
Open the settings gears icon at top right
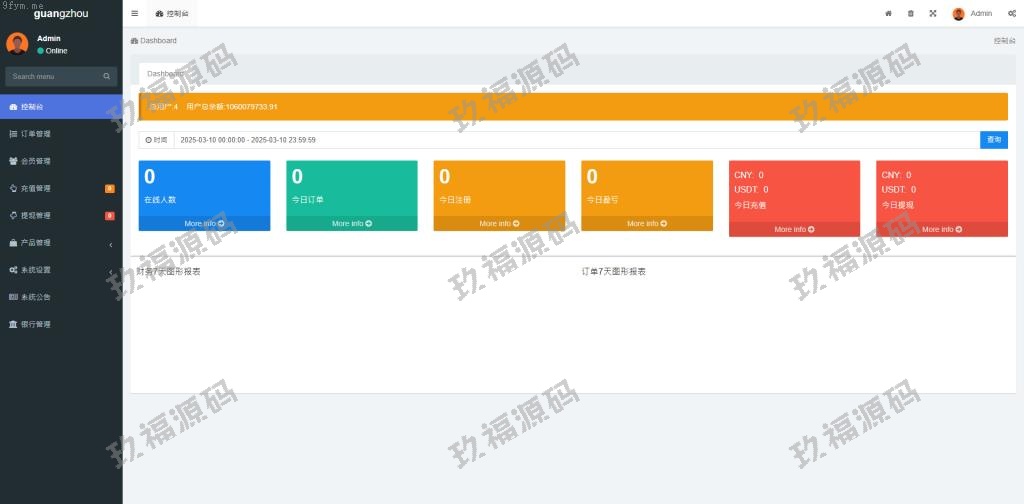(1012, 14)
